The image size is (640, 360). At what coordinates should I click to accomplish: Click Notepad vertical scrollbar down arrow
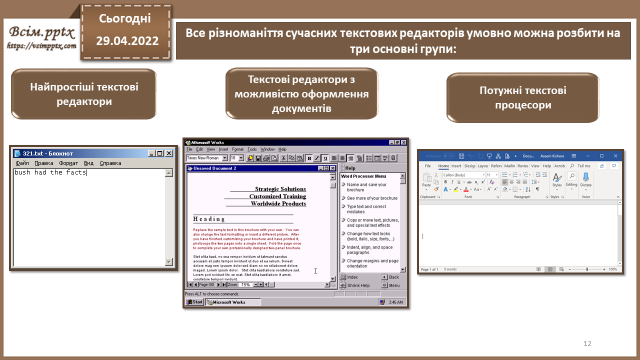tap(169, 262)
